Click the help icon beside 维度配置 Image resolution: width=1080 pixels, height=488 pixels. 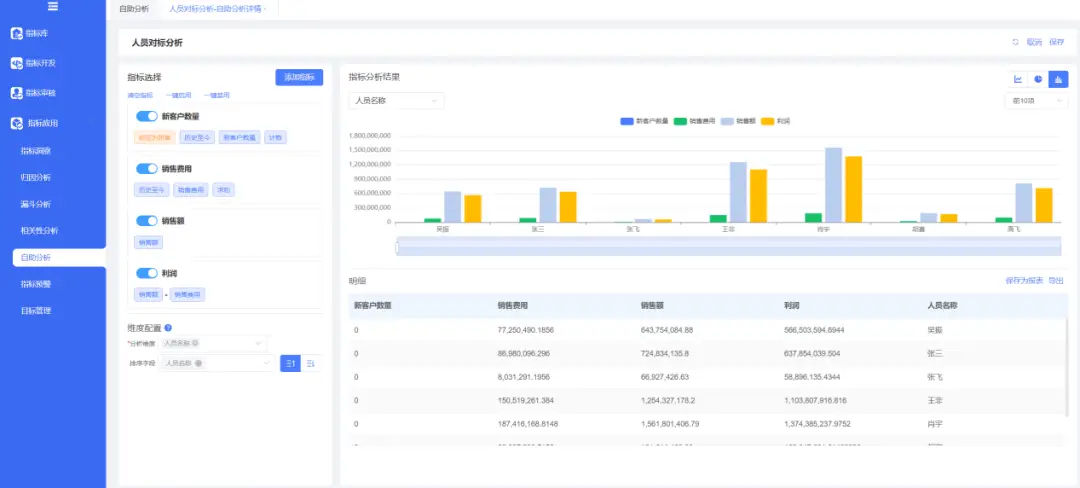pos(168,328)
